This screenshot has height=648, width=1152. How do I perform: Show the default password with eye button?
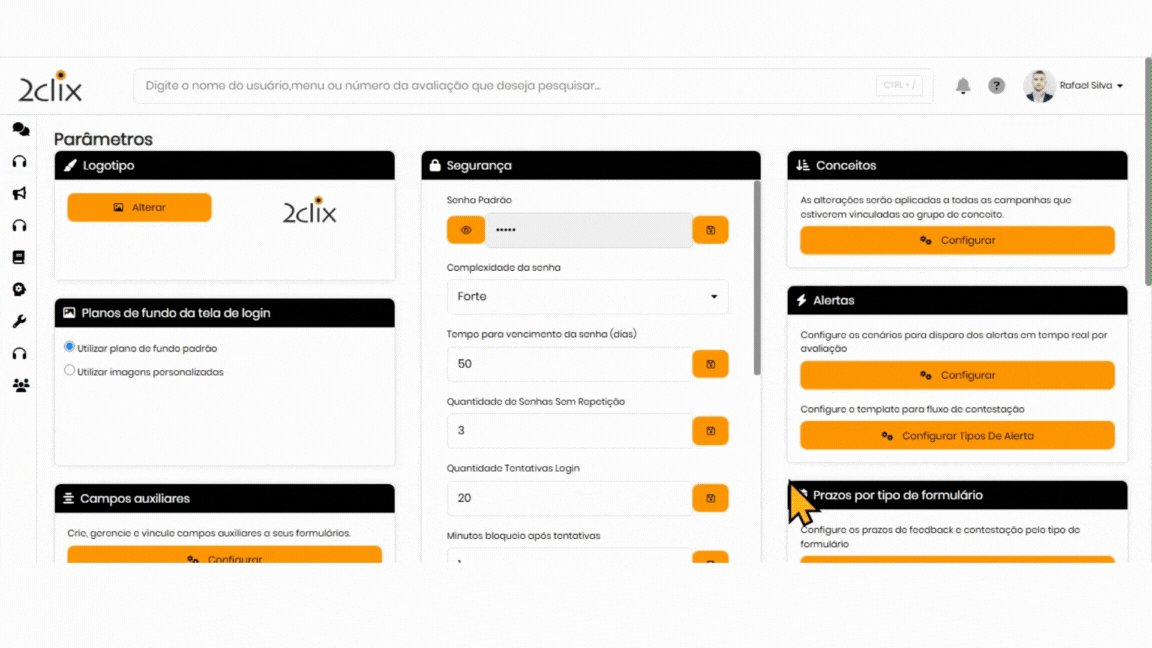coord(466,230)
